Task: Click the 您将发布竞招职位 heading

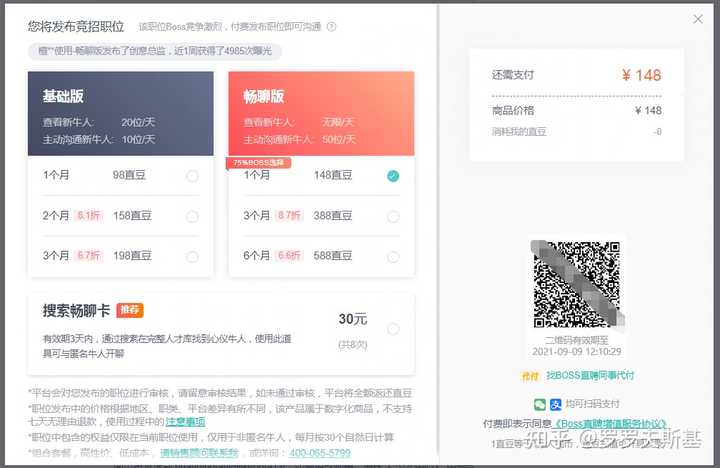Action: 76,27
